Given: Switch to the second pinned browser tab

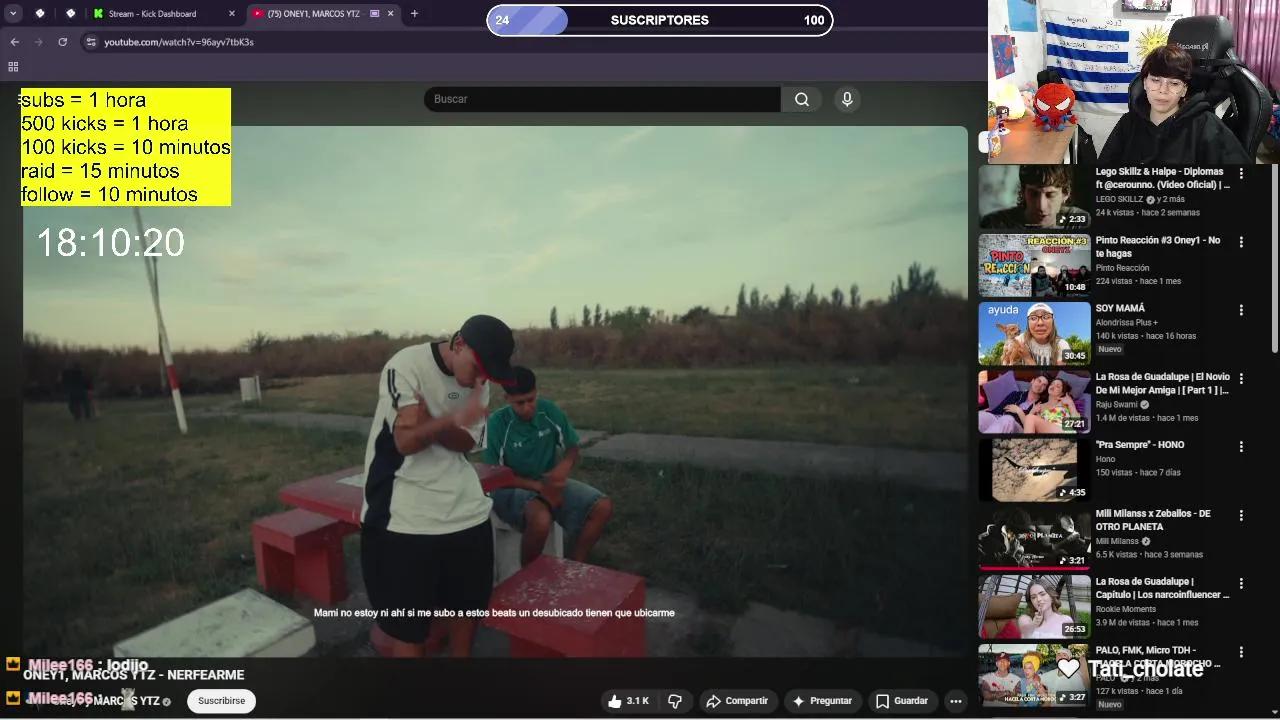Looking at the screenshot, I should (71, 14).
